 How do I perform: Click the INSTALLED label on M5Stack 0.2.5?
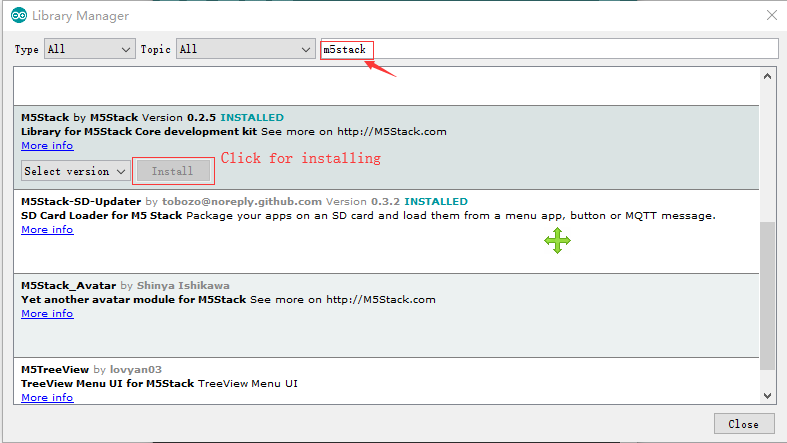(252, 117)
